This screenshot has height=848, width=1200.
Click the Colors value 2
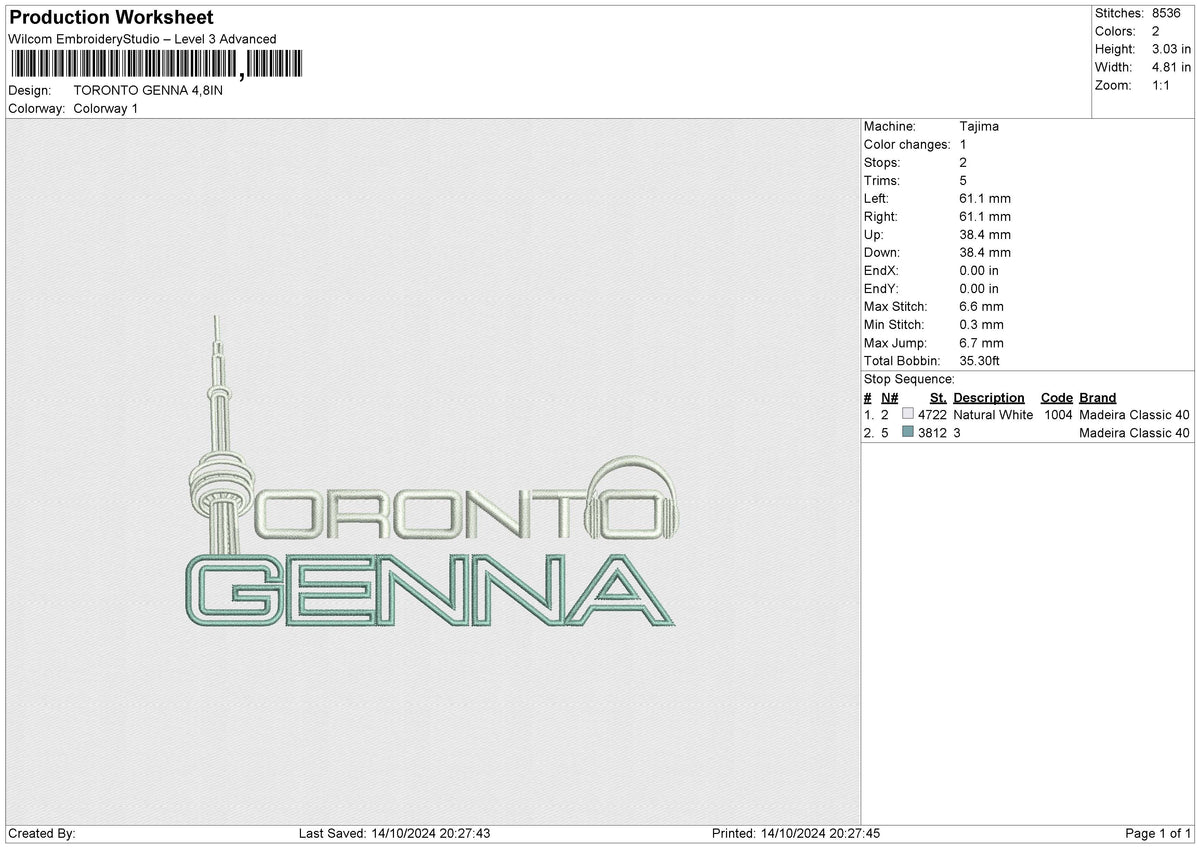[1156, 32]
